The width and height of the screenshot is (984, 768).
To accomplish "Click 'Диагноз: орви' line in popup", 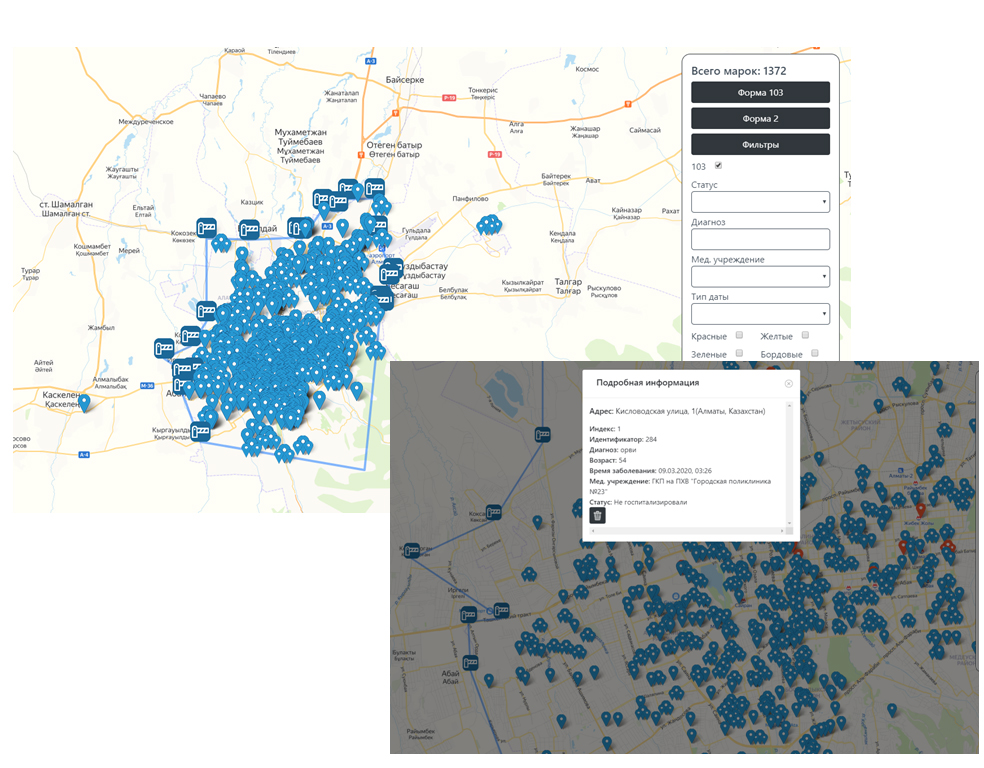I will 612,450.
